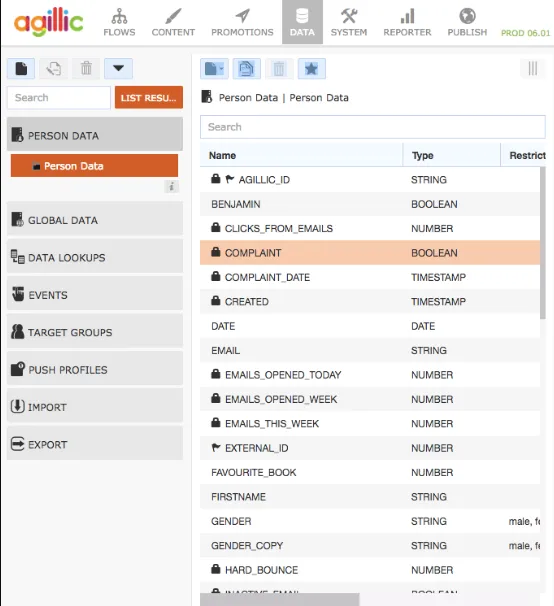Click the vertical scrollbar of field table
Viewport: 554px width, 606px height.
[x=543, y=243]
